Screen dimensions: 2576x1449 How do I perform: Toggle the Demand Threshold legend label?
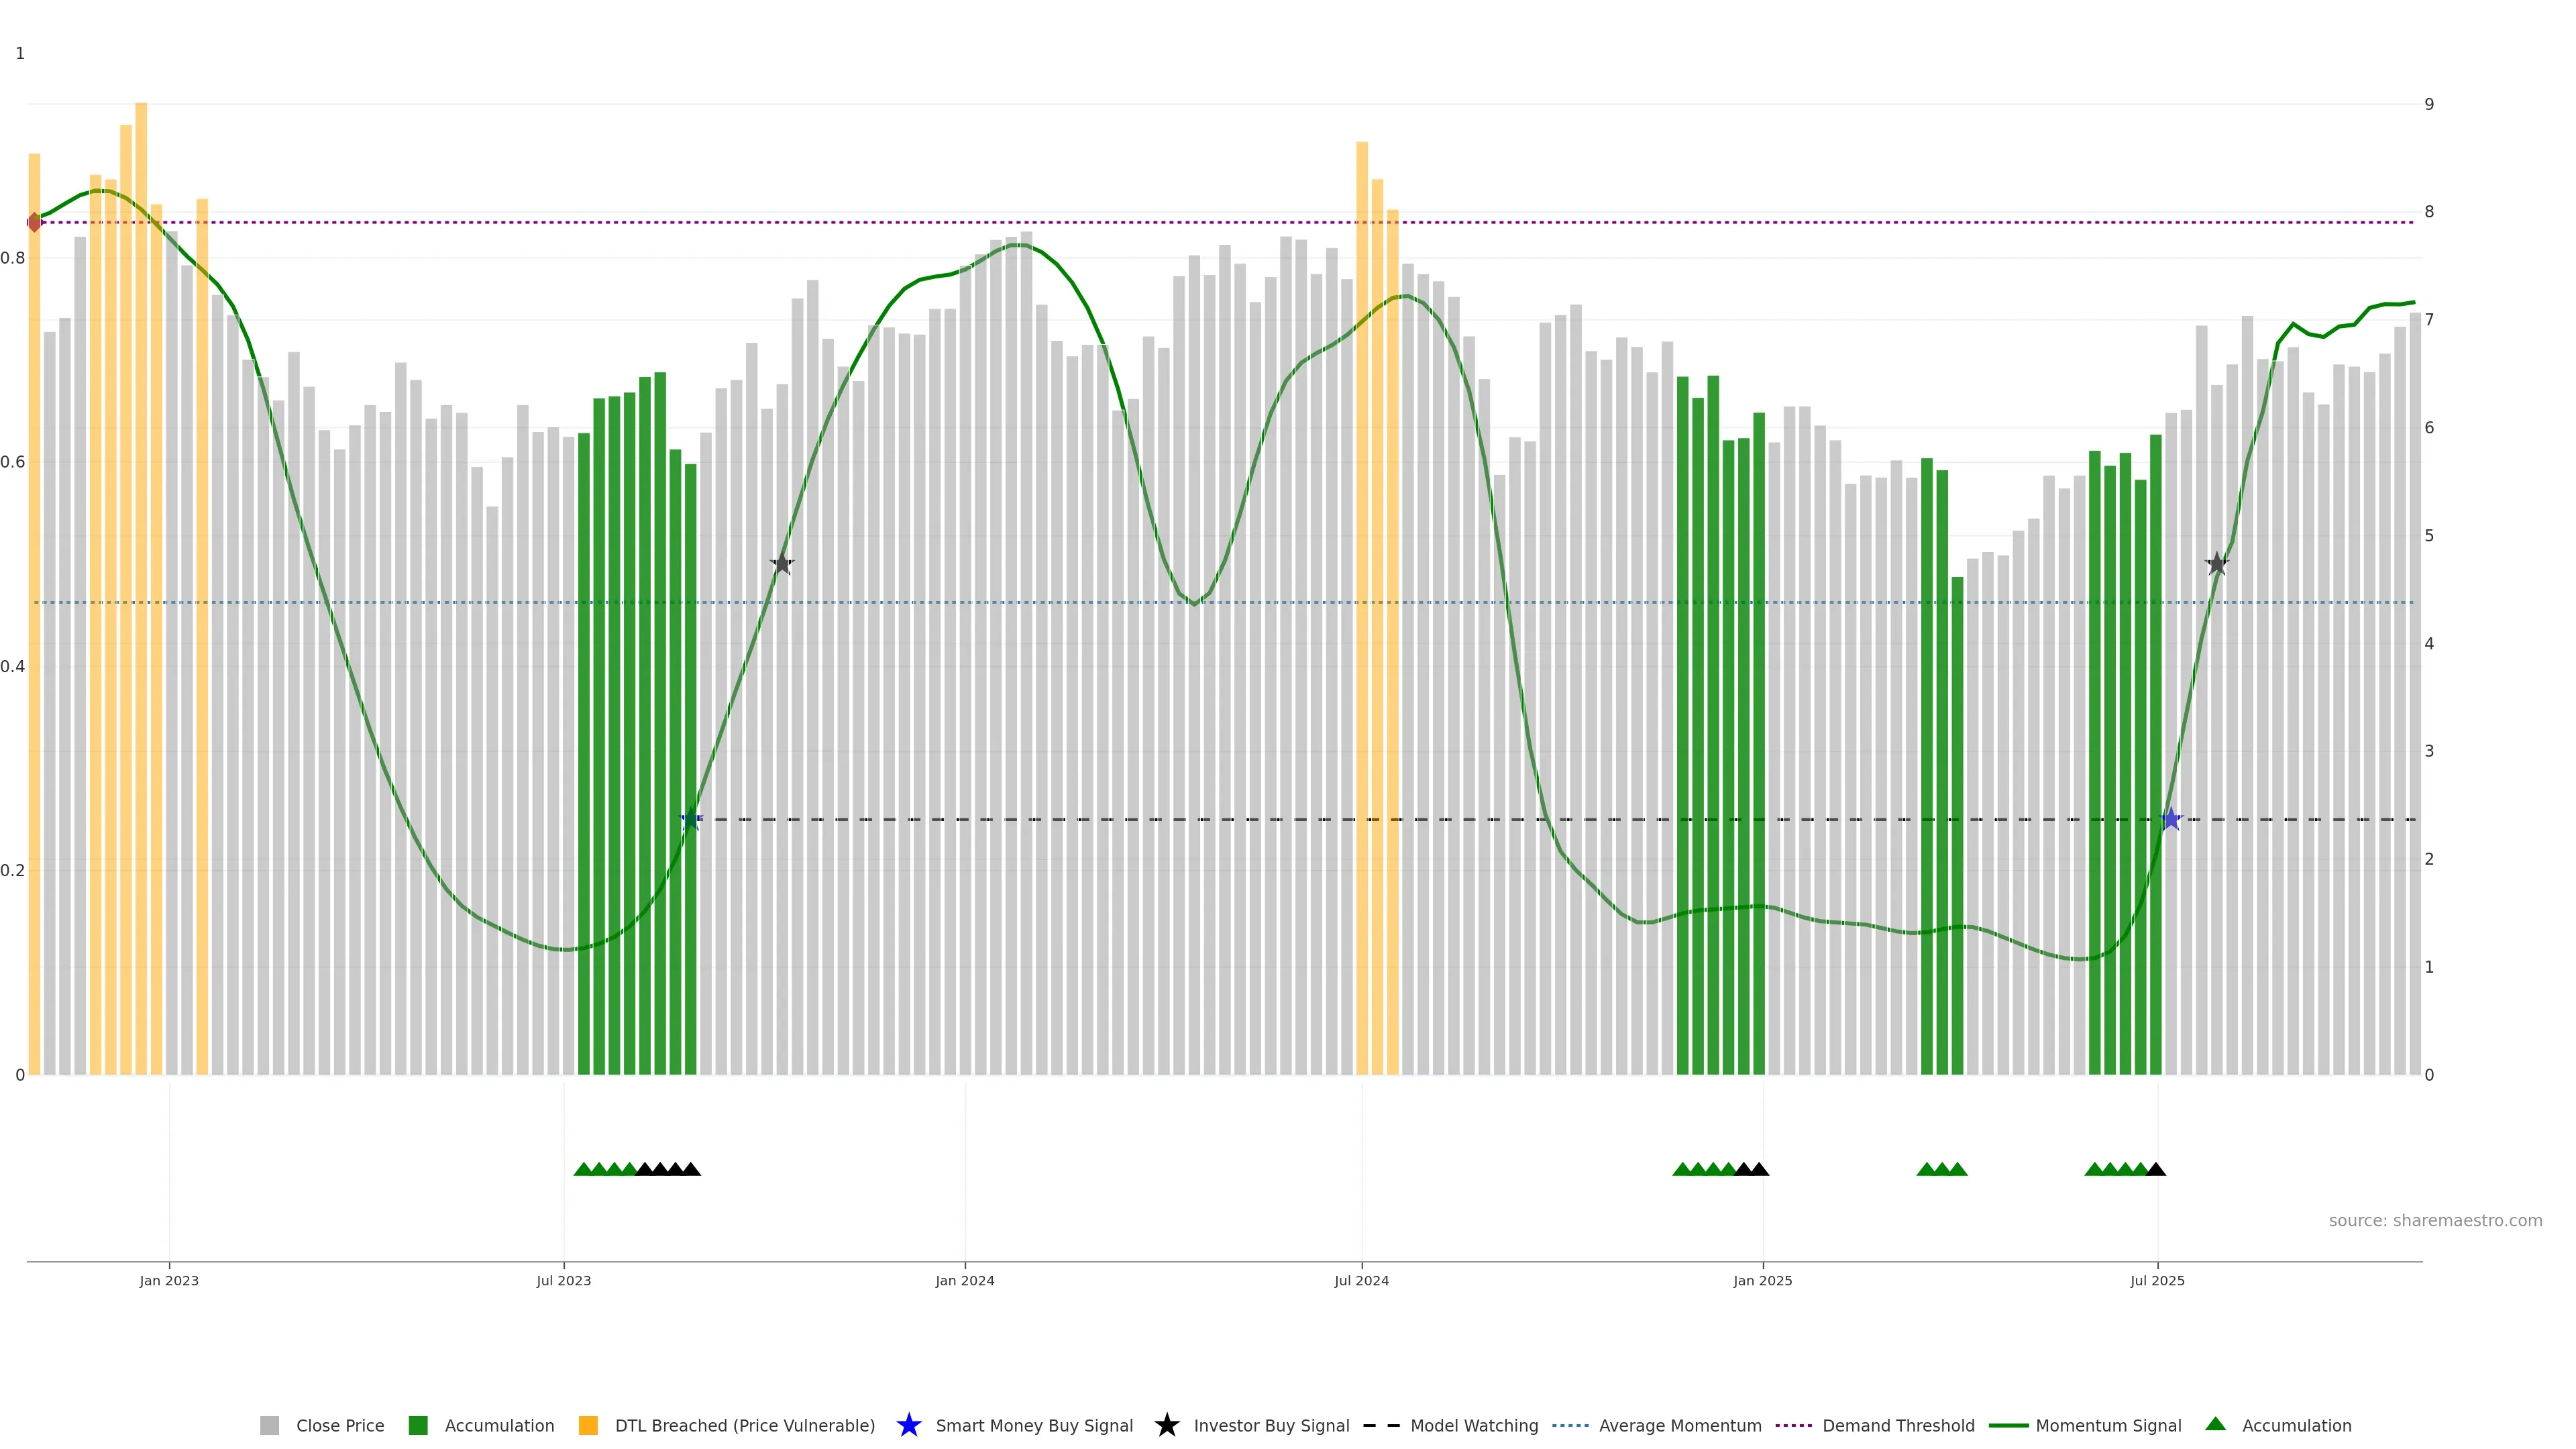pyautogui.click(x=1898, y=1425)
